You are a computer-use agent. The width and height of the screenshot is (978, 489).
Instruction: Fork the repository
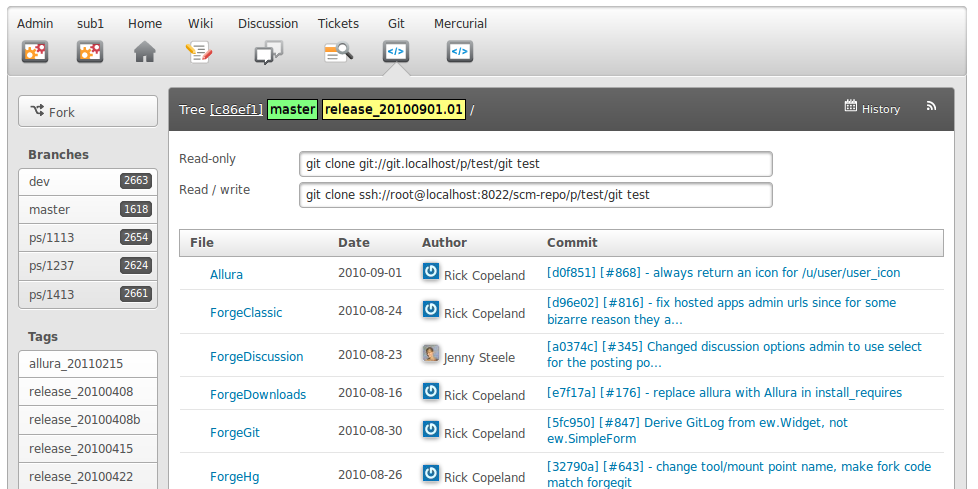pyautogui.click(x=88, y=112)
